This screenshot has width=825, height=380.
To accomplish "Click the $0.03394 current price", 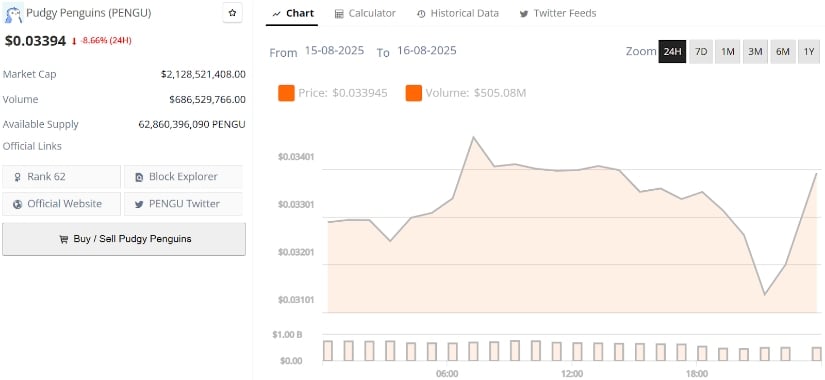I will click(35, 41).
